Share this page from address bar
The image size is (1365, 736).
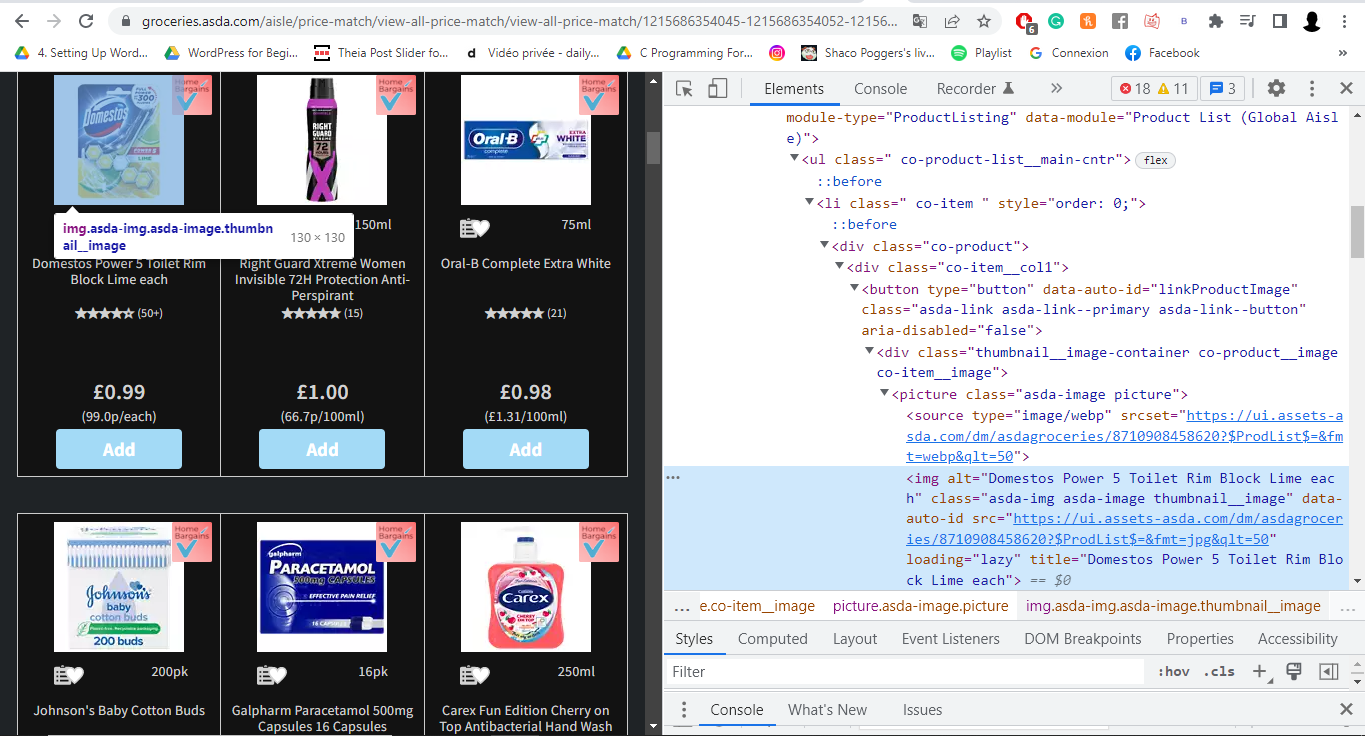951,21
